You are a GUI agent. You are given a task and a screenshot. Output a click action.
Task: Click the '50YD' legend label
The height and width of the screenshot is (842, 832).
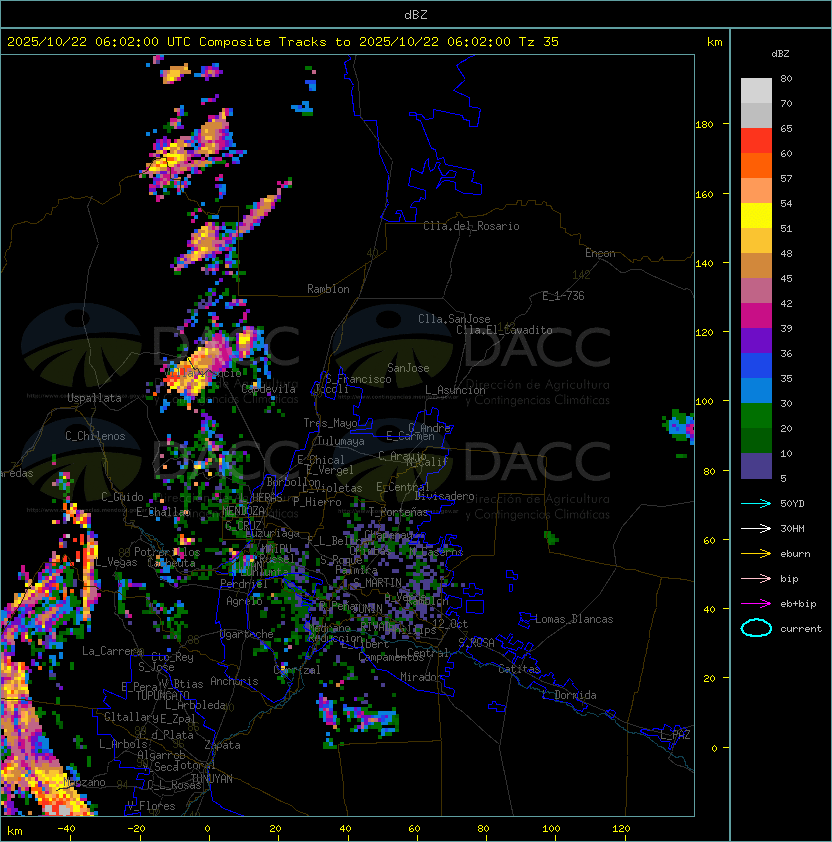point(792,503)
